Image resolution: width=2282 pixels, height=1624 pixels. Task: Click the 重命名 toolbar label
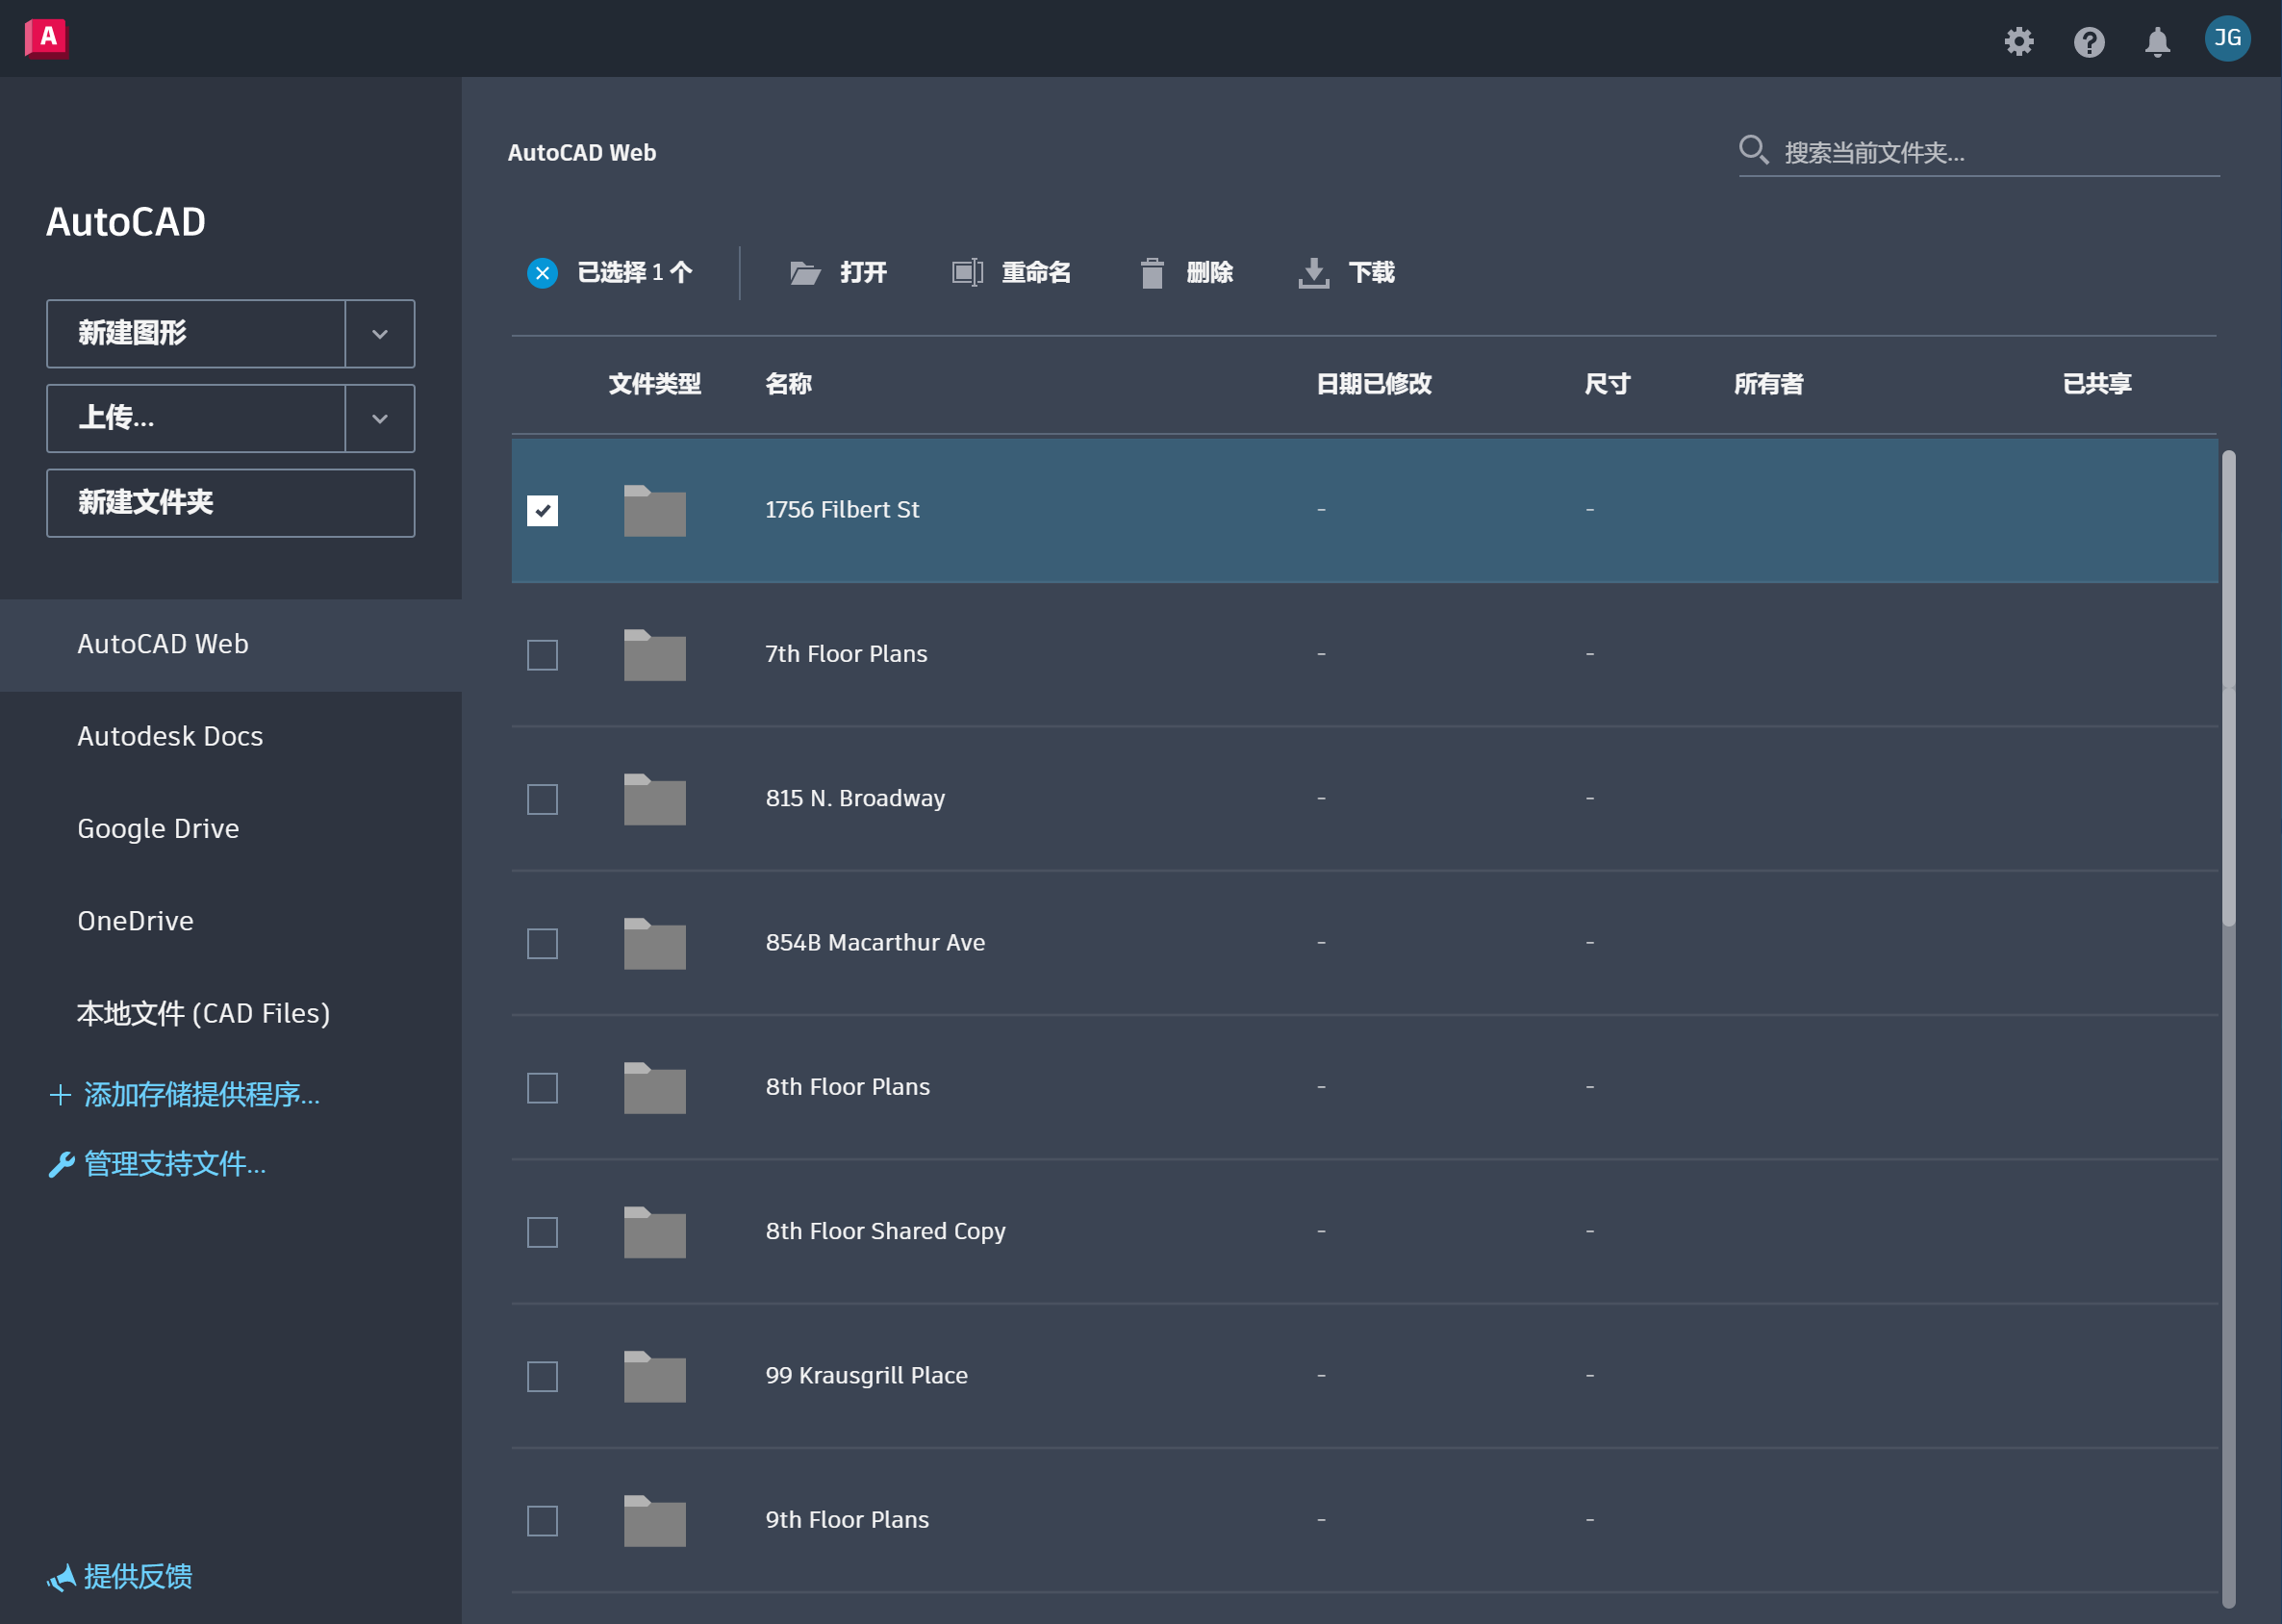[x=1036, y=273]
